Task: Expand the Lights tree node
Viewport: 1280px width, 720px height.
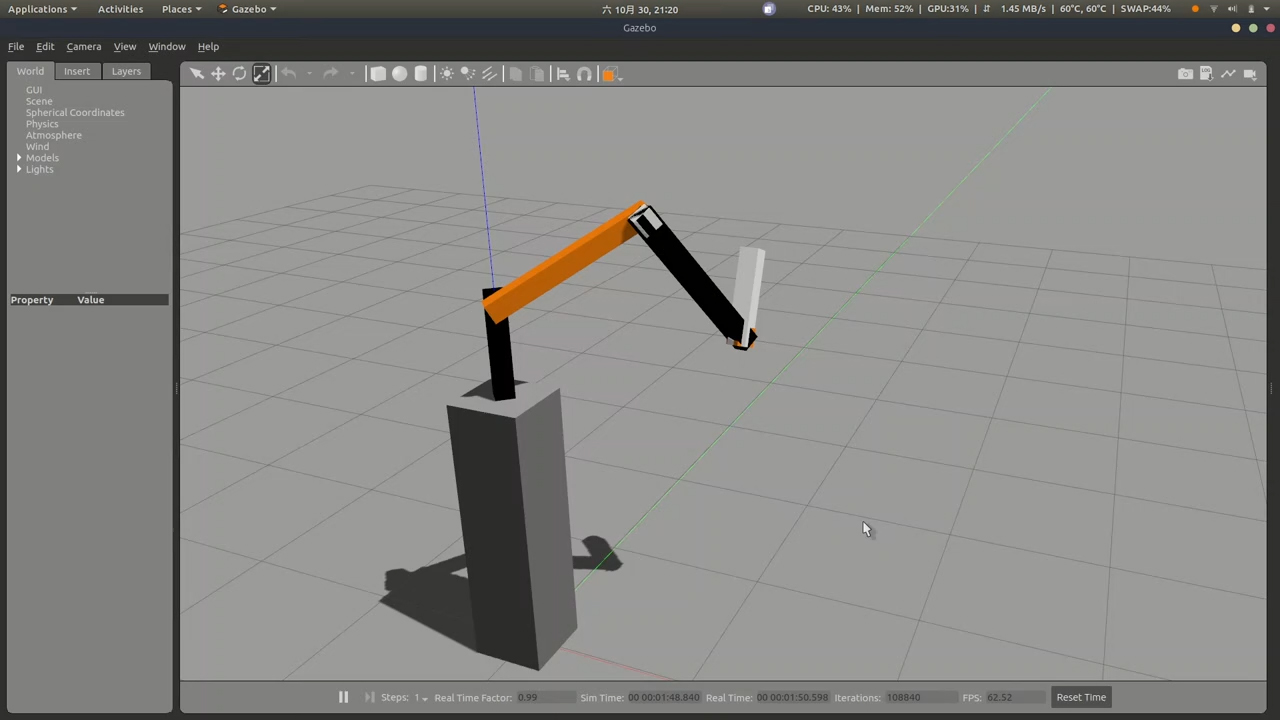Action: pos(19,169)
